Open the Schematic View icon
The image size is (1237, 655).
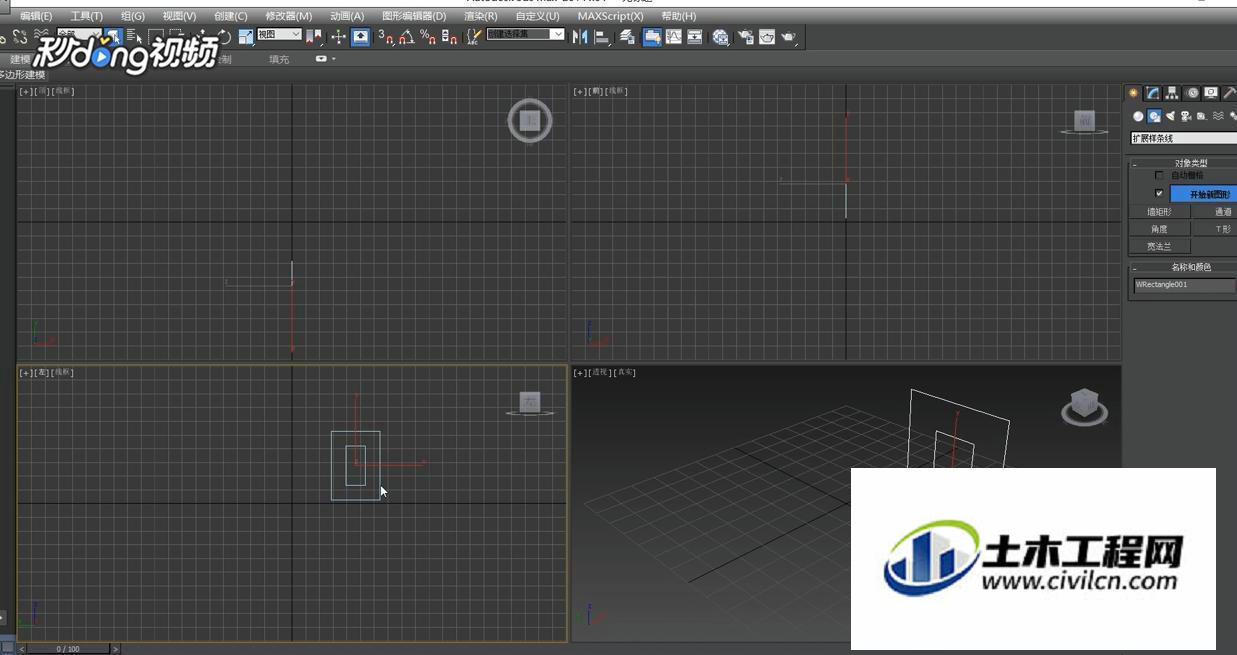[695, 37]
